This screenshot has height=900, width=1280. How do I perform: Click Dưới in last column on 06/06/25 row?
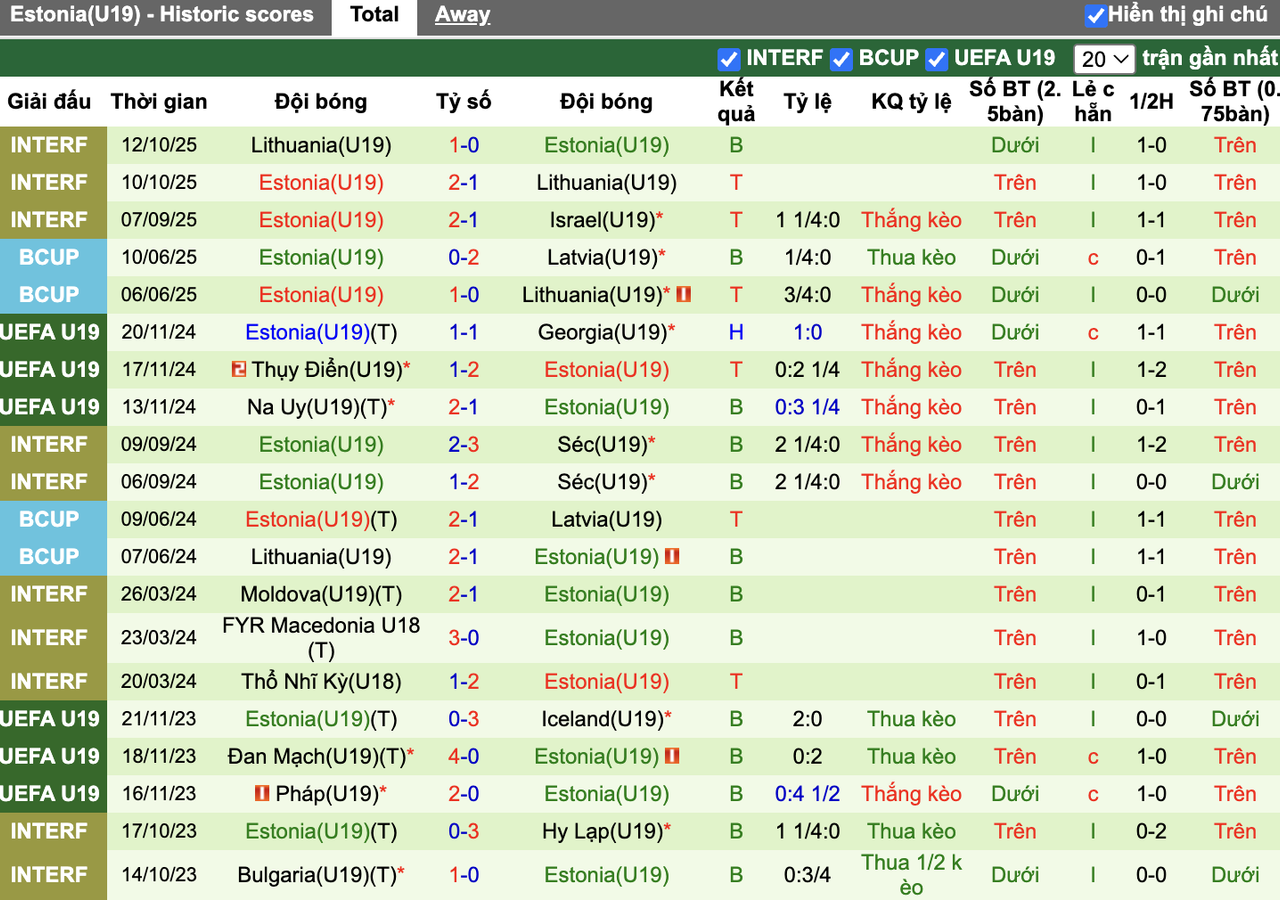[x=1235, y=295]
